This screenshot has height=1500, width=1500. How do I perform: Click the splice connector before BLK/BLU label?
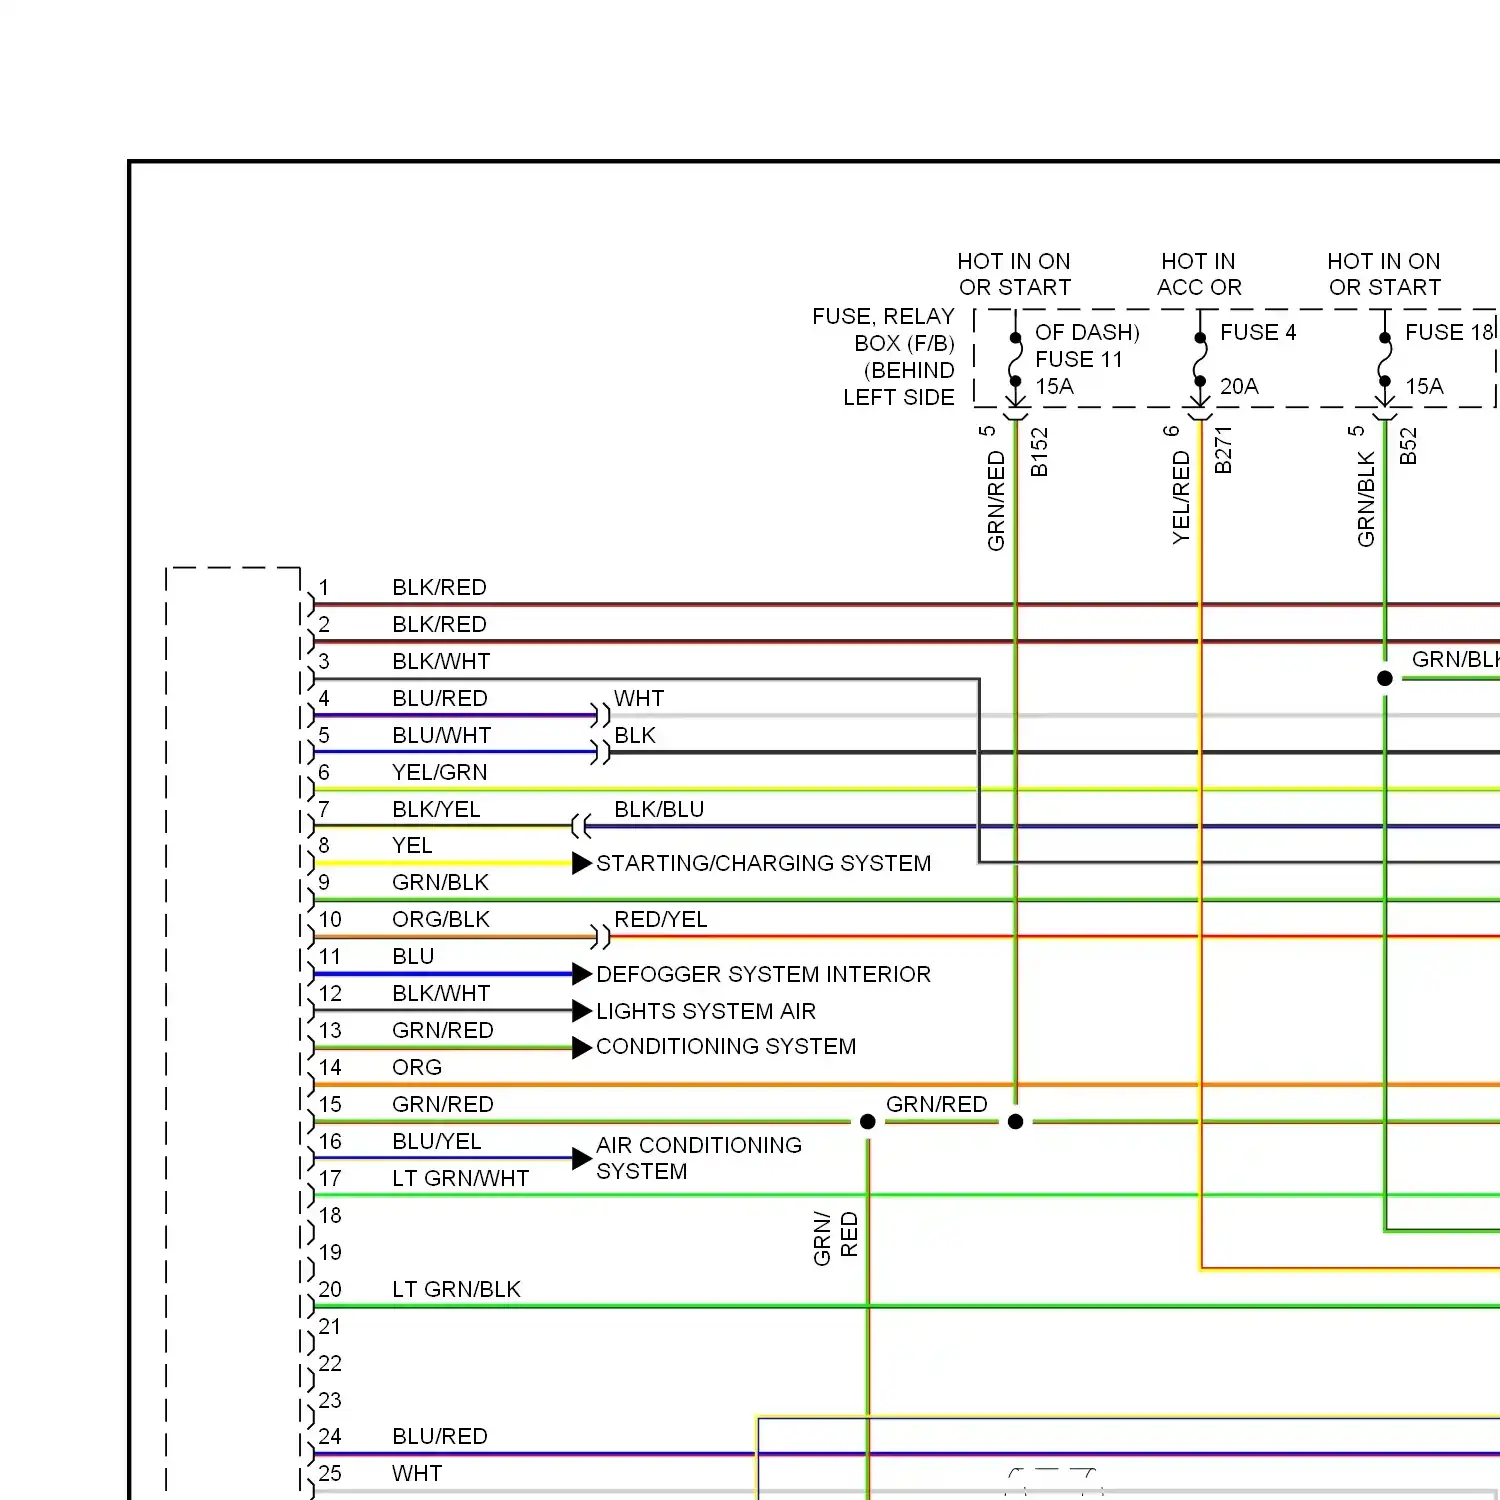[582, 826]
